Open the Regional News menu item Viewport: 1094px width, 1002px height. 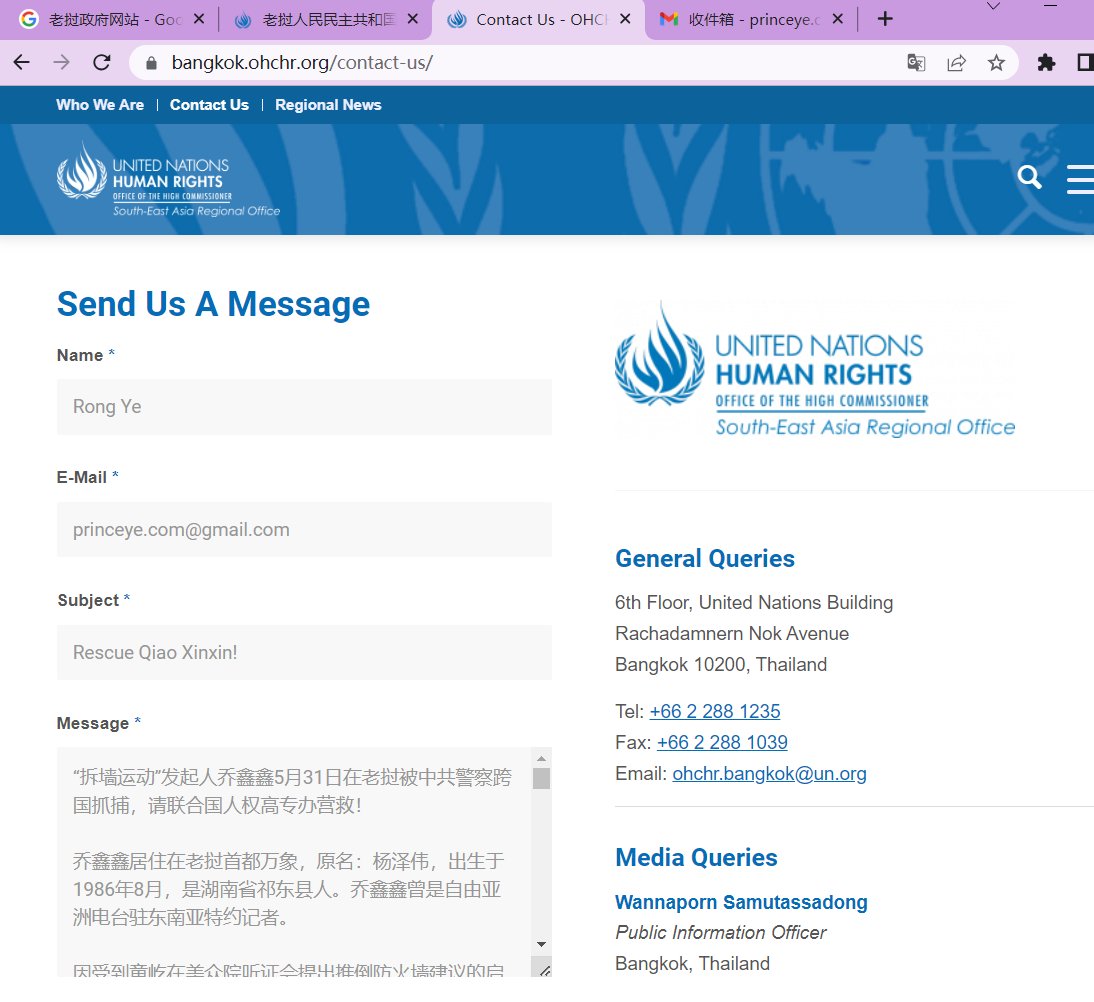328,105
